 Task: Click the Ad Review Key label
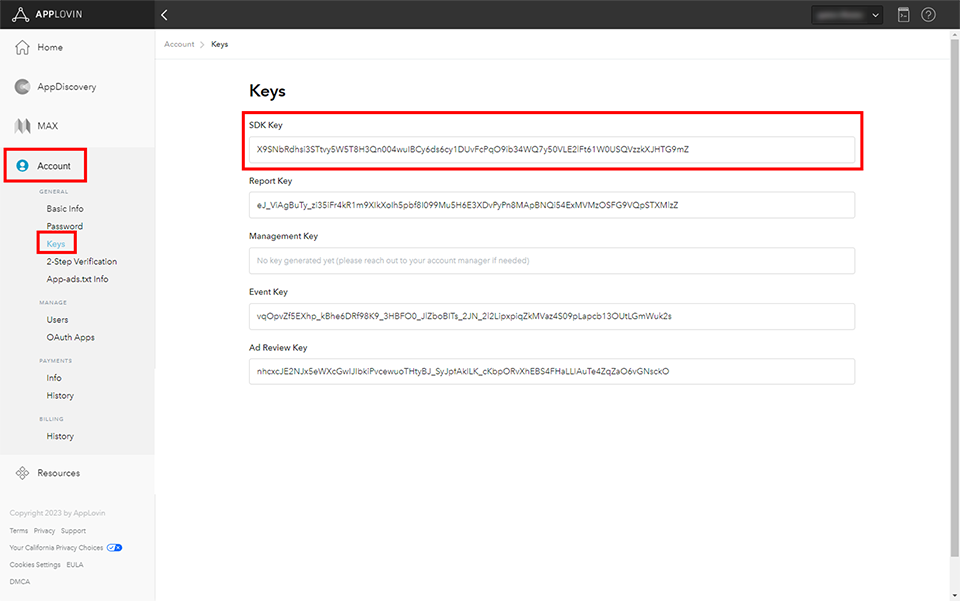278,348
